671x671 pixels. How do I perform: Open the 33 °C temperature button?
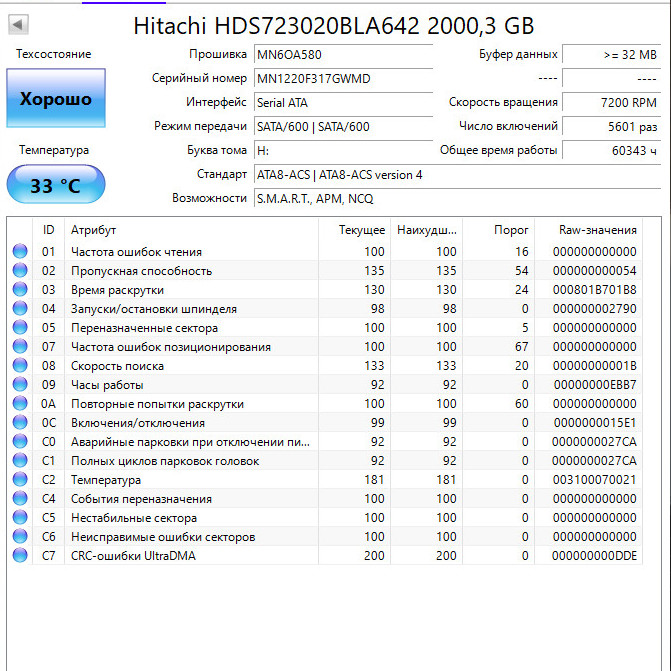[x=56, y=184]
